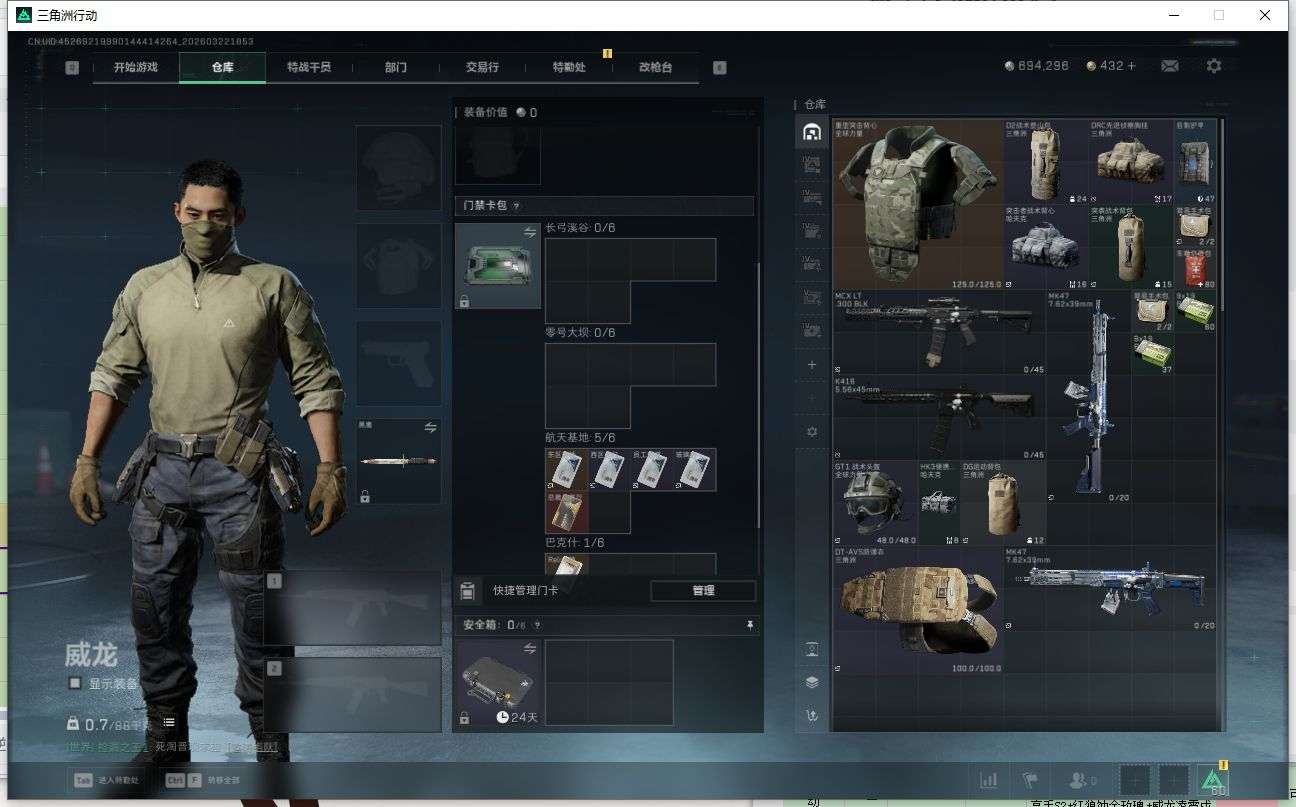Select the grey tactical vest showing 16
Viewport: 1296px width, 807px height.
pyautogui.click(x=1047, y=247)
